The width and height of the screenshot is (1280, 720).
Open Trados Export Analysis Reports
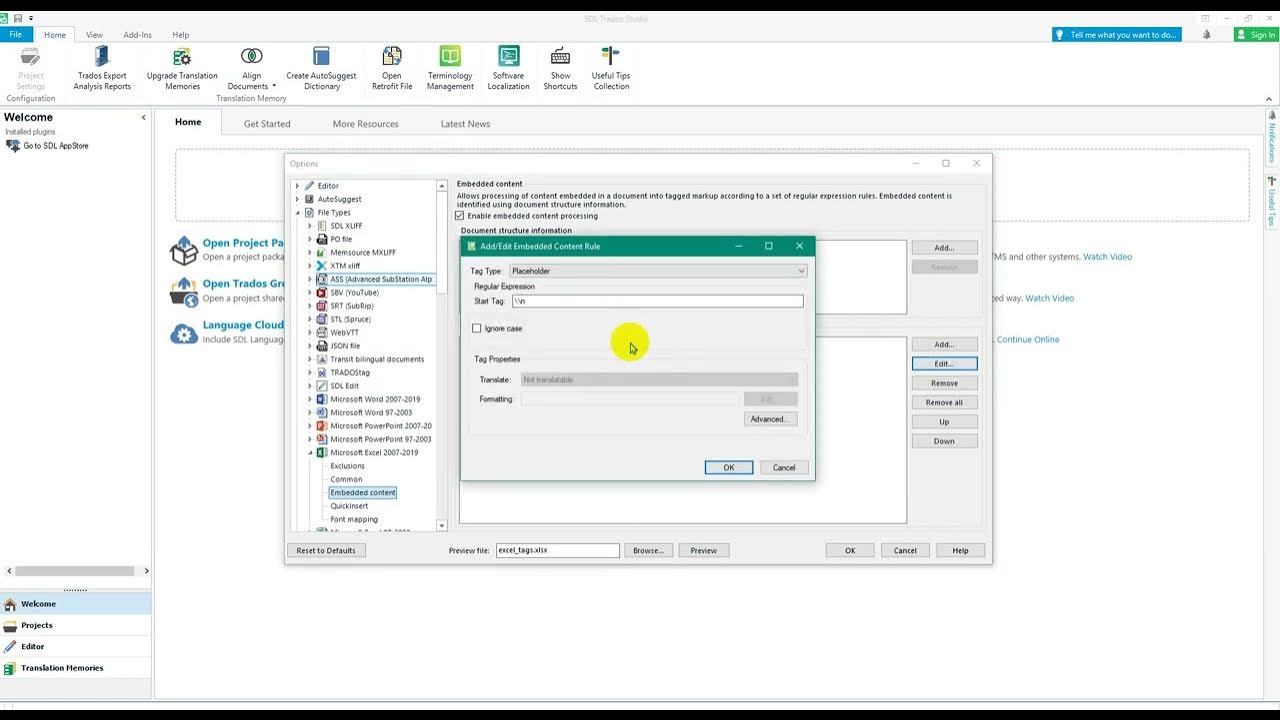pyautogui.click(x=102, y=68)
